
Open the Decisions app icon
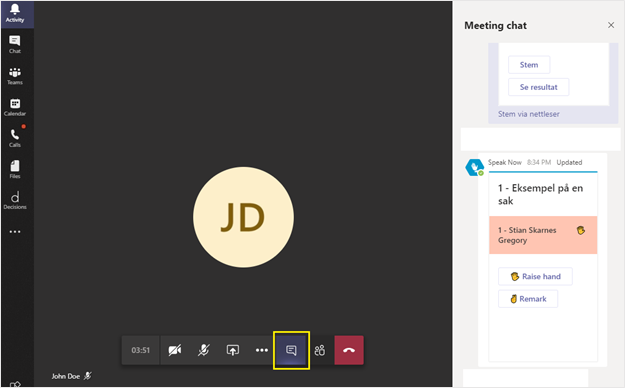pyautogui.click(x=15, y=200)
